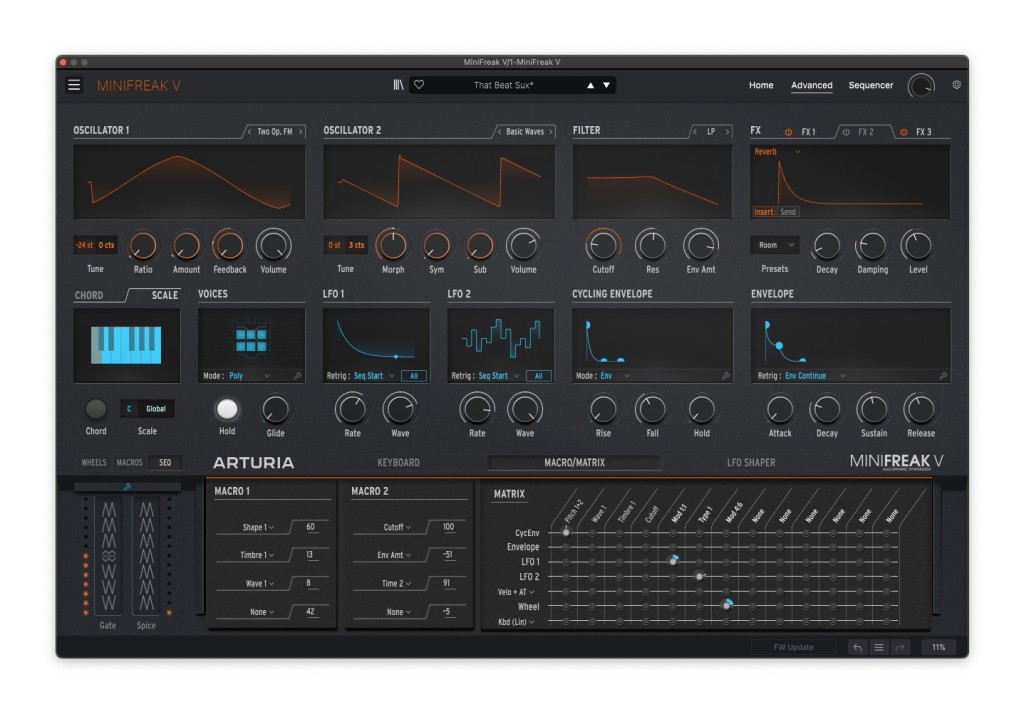The height and width of the screenshot is (714, 1024).
Task: Click the Send button in FX display
Action: (x=788, y=212)
